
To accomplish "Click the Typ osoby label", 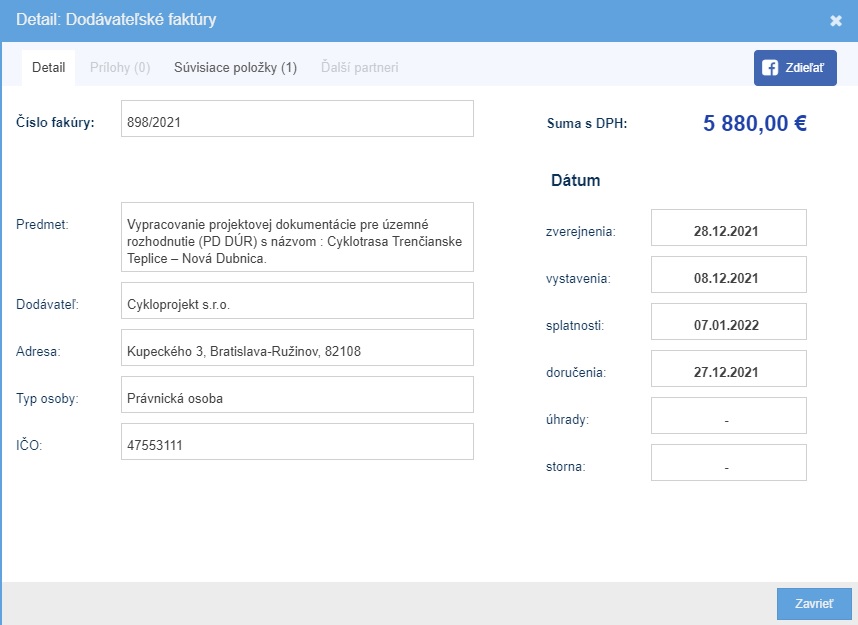I will (47, 399).
